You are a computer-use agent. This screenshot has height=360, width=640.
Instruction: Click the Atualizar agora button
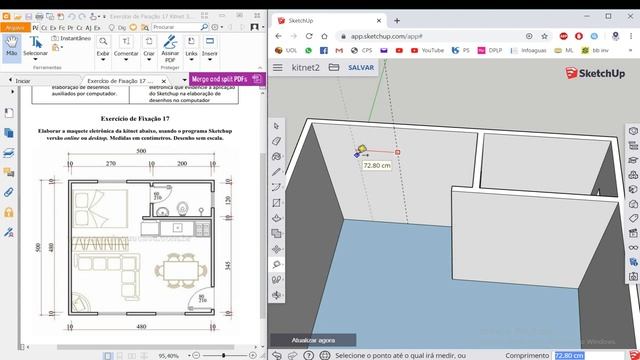click(313, 340)
